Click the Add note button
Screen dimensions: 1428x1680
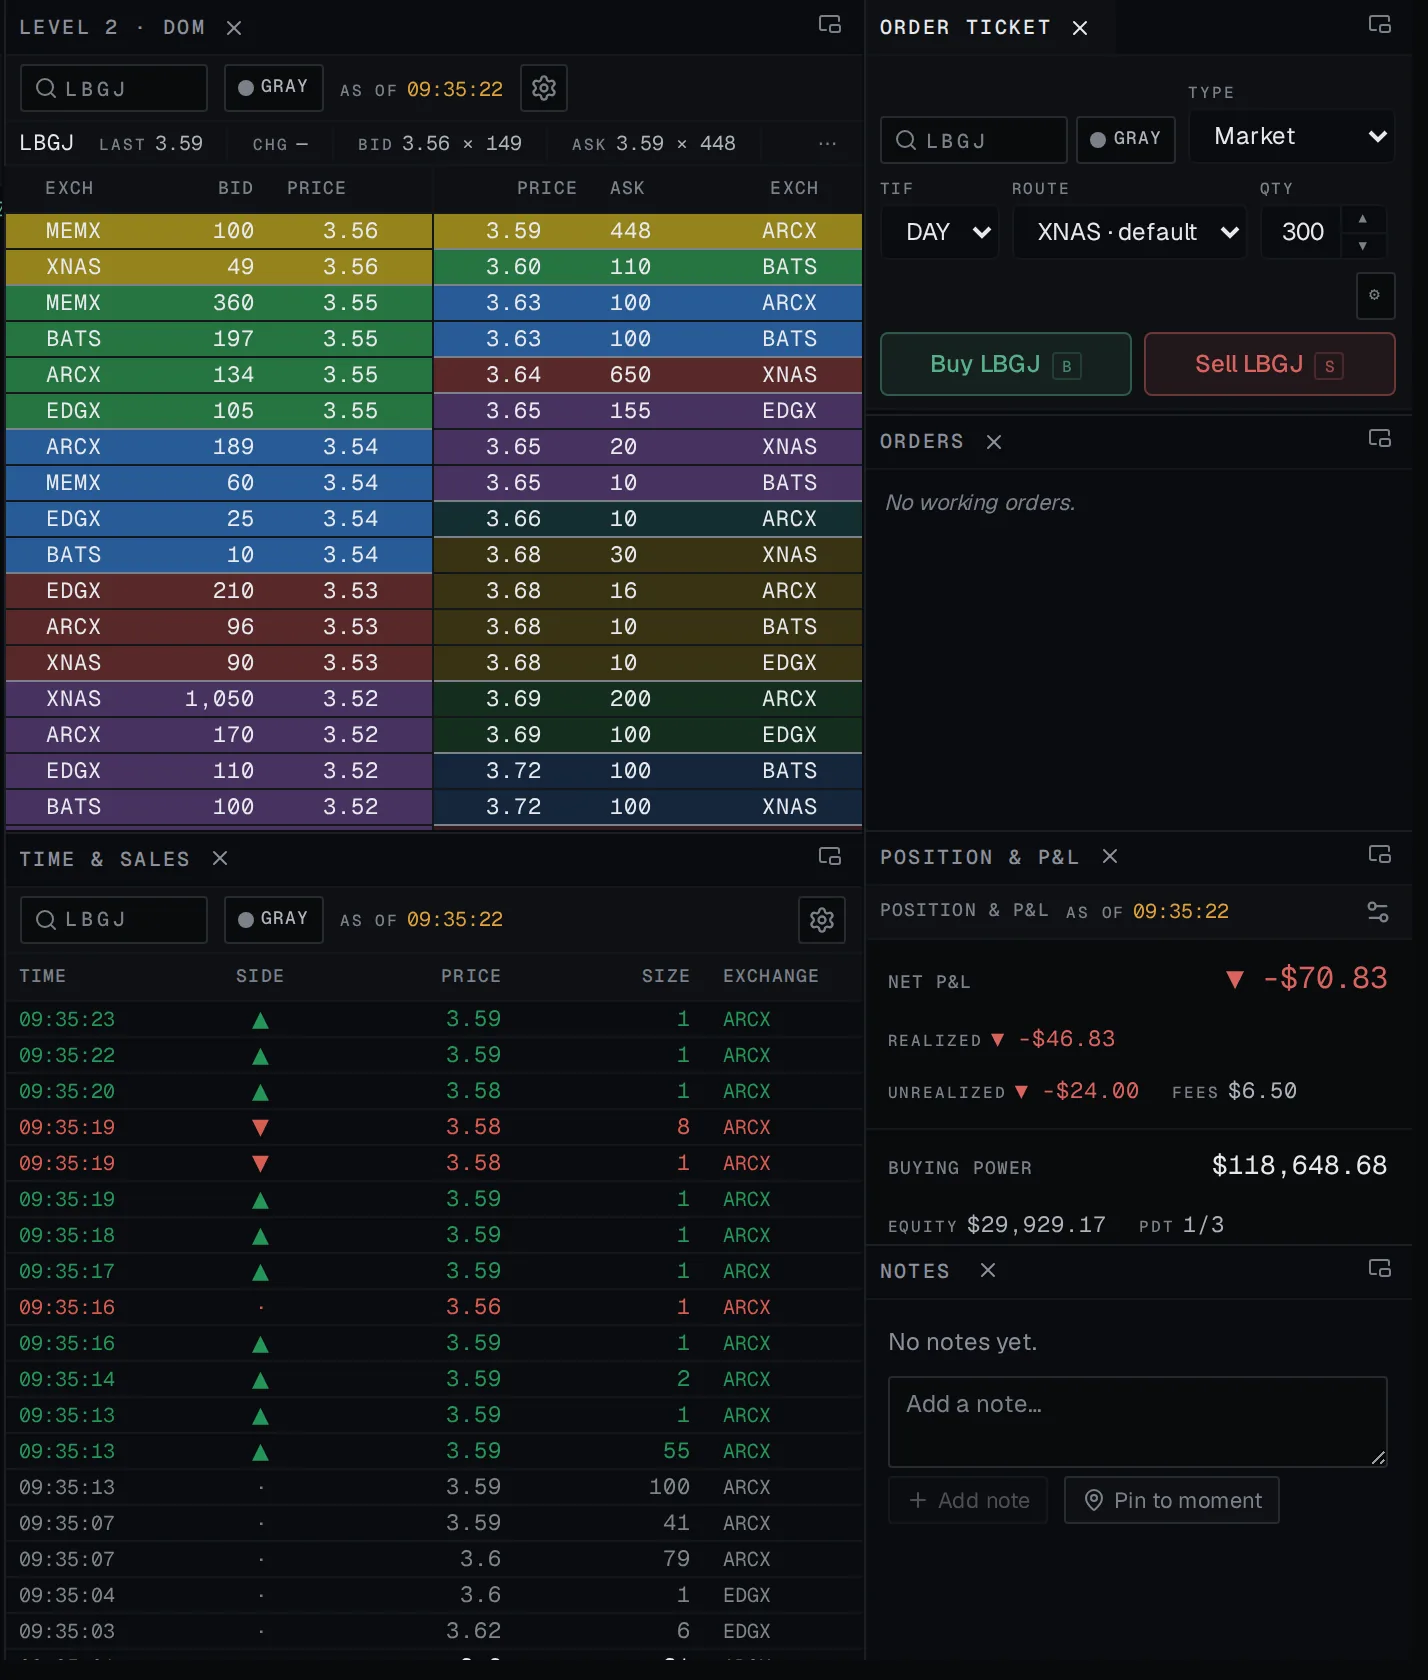(x=968, y=1500)
